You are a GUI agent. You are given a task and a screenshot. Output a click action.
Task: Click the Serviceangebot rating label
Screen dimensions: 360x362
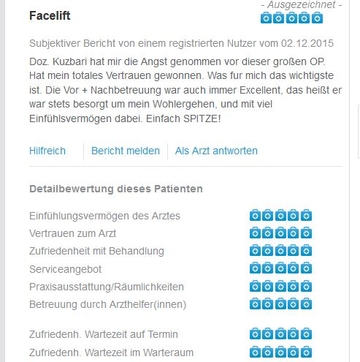[x=65, y=269]
